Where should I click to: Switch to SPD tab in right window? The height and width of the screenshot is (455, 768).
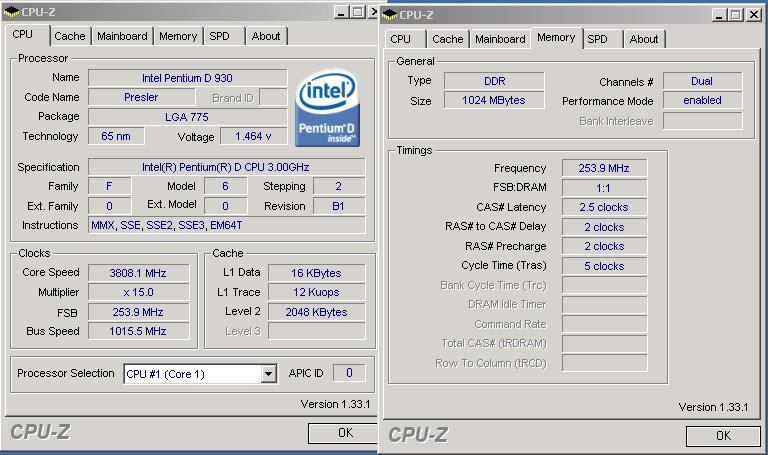pyautogui.click(x=597, y=39)
